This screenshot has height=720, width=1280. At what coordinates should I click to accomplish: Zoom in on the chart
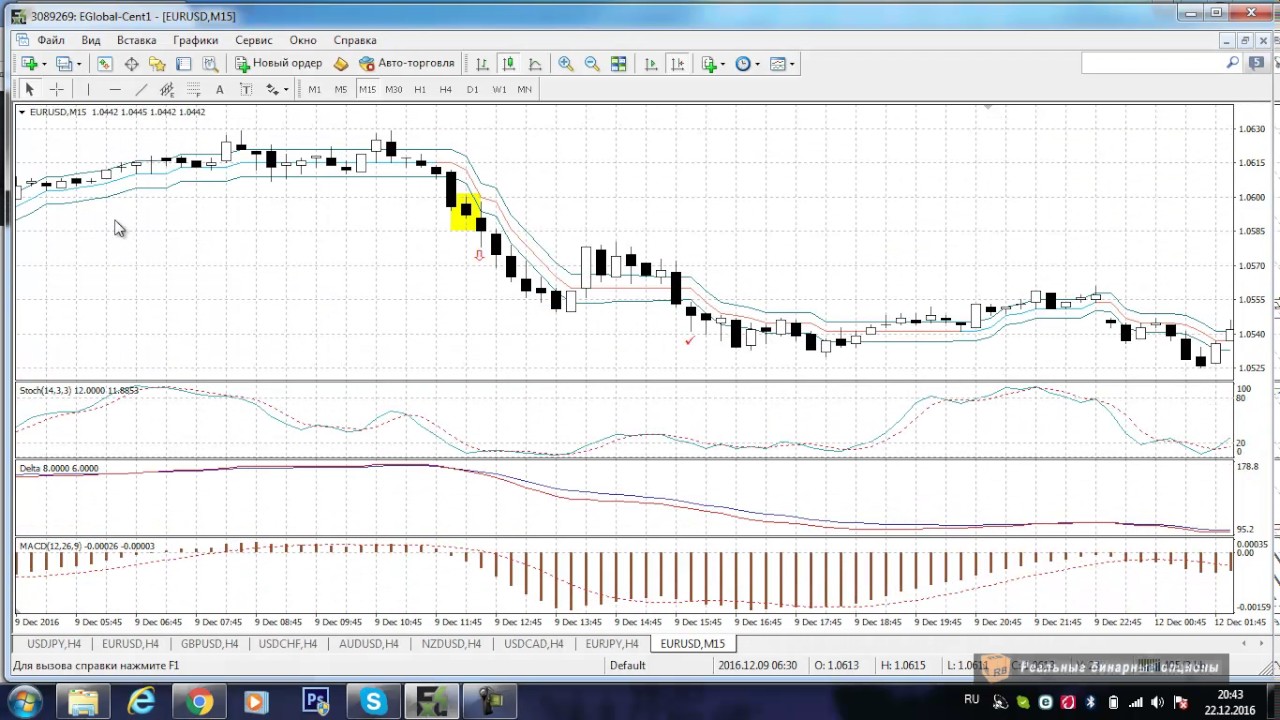[x=566, y=63]
